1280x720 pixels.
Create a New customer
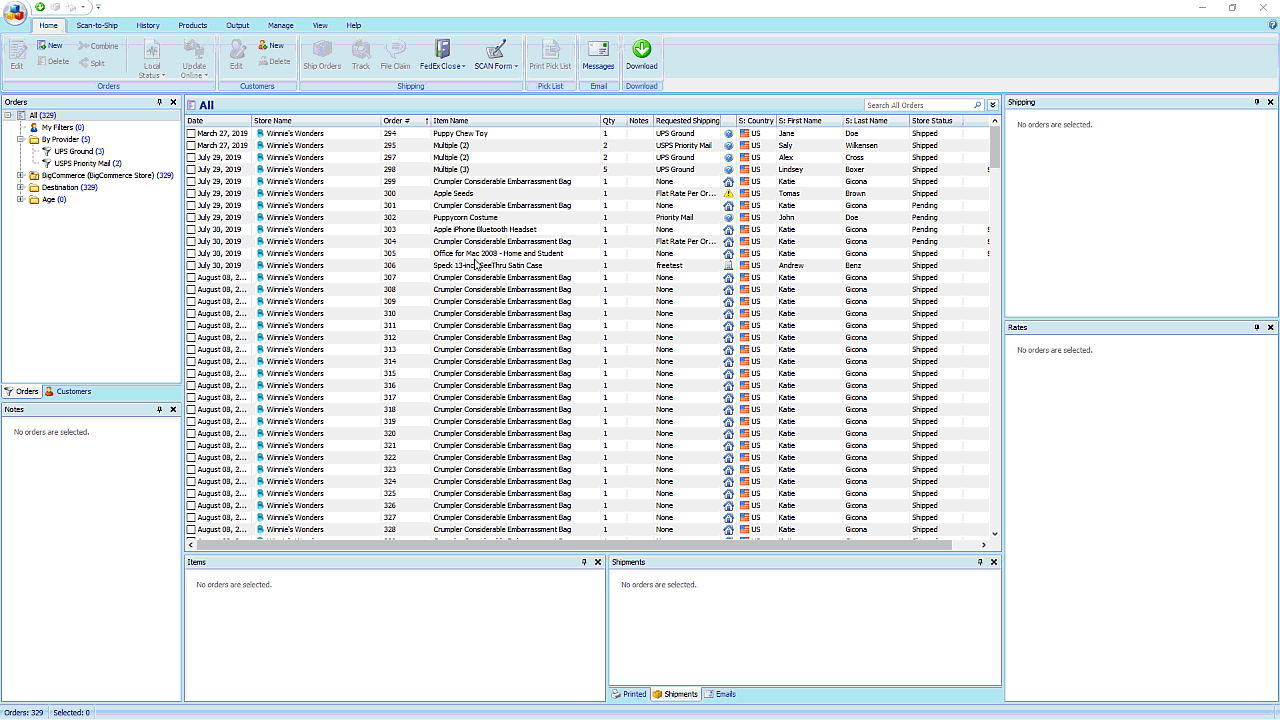[x=270, y=46]
